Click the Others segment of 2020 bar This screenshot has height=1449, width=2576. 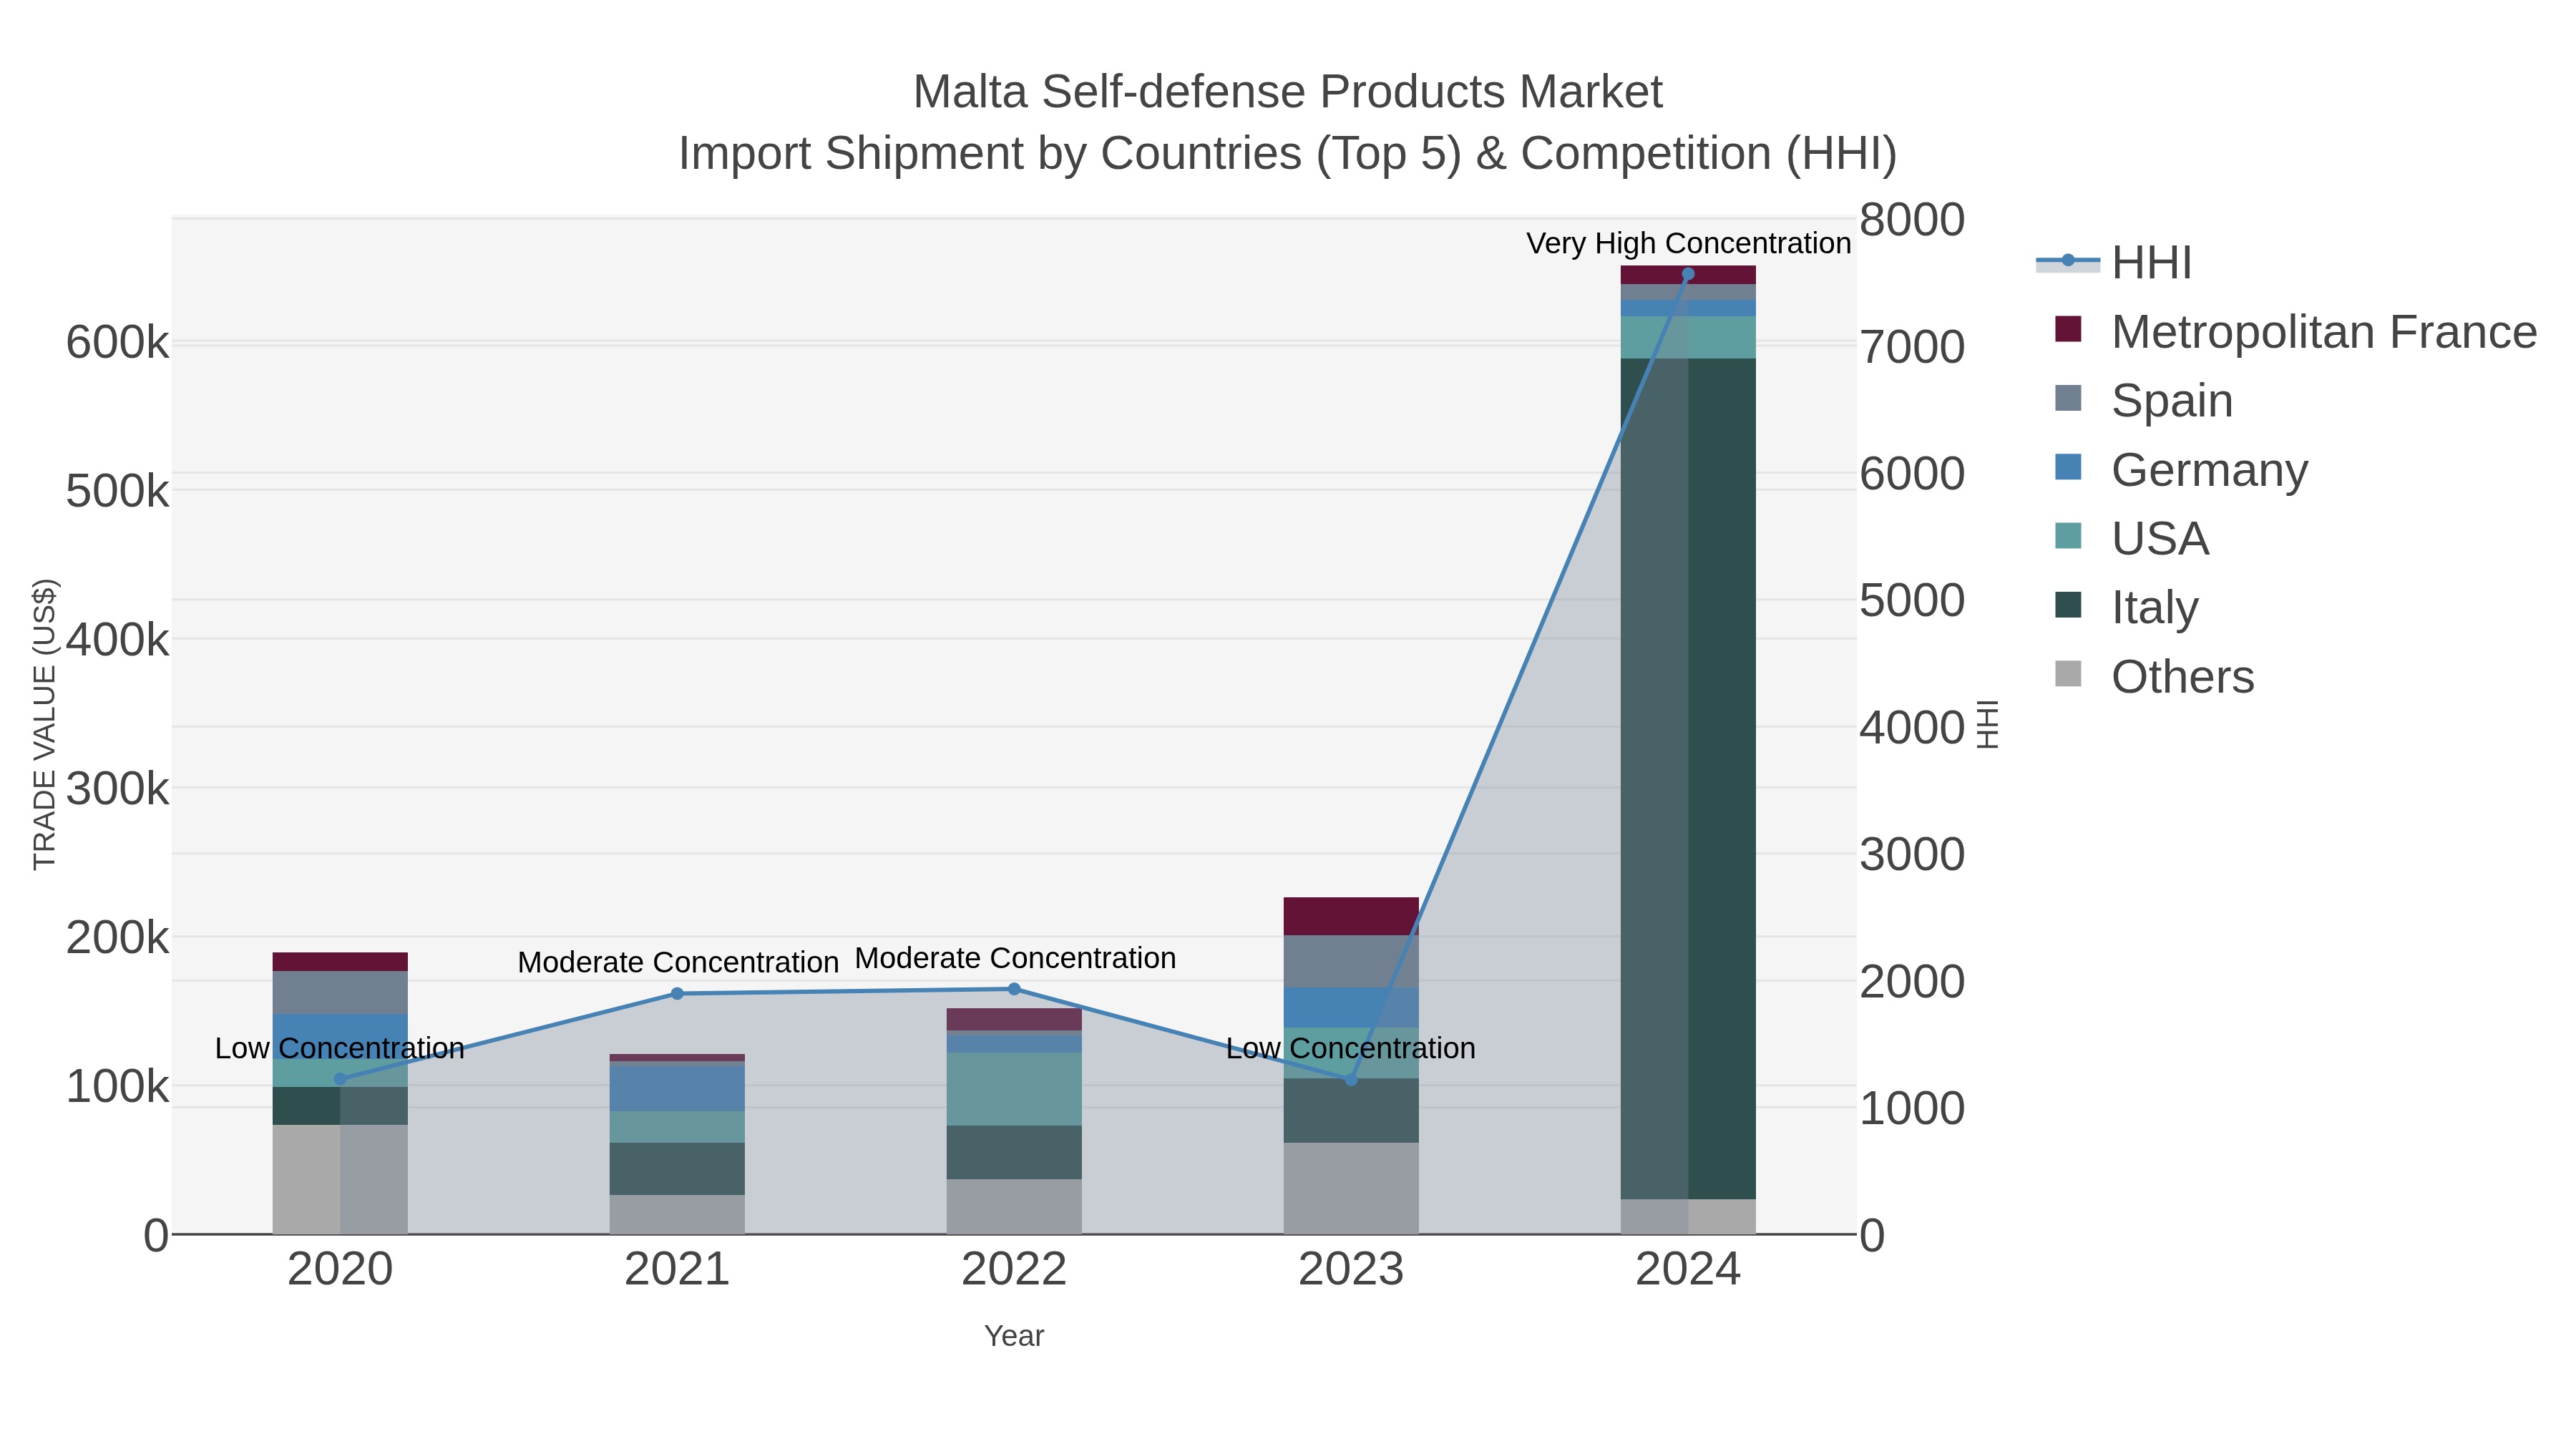click(340, 1179)
